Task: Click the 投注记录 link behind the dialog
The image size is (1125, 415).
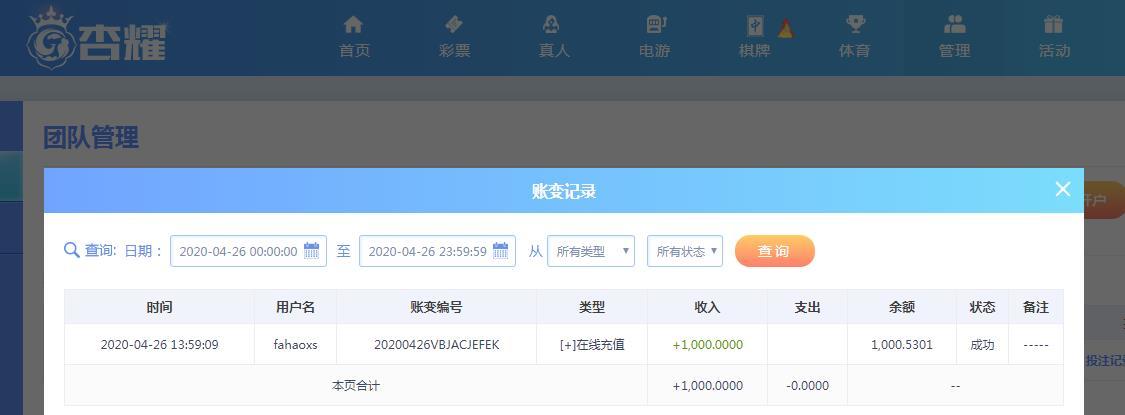Action: point(1105,361)
